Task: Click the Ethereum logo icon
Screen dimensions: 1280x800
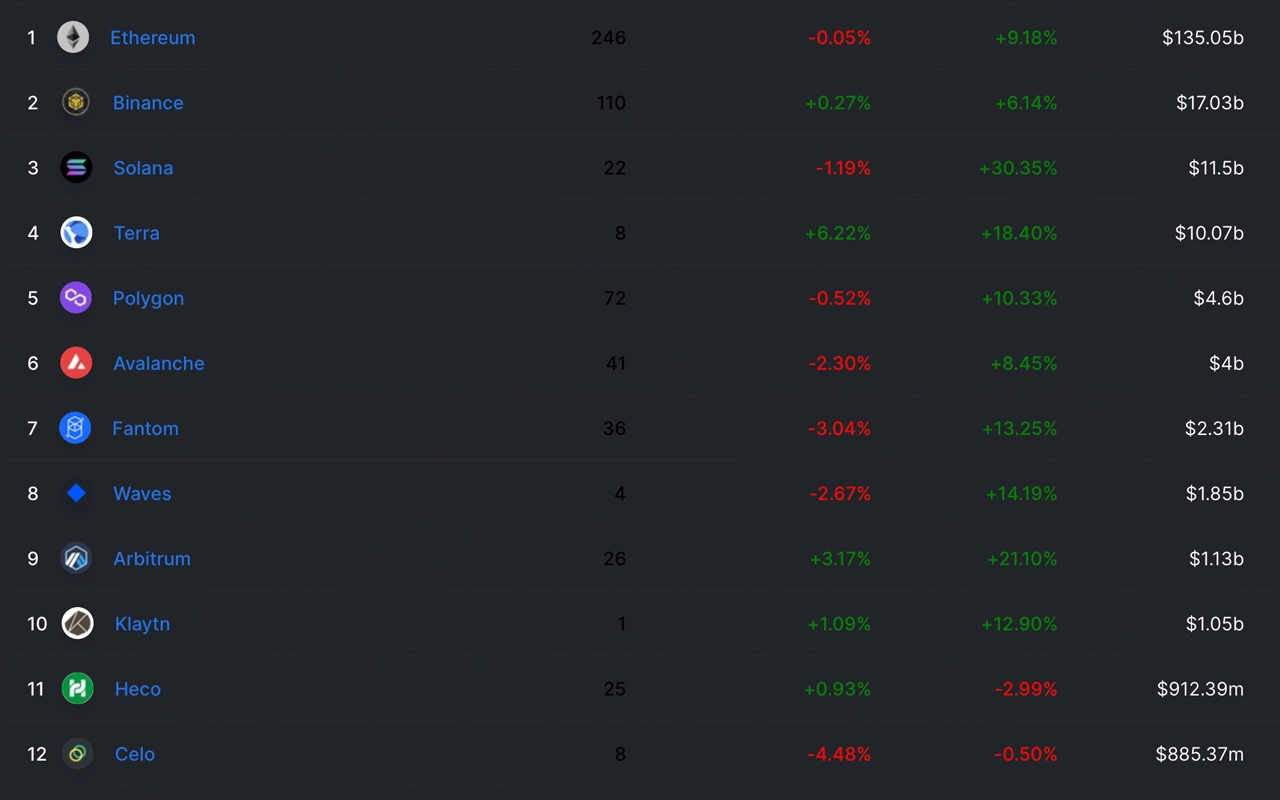Action: [x=73, y=38]
